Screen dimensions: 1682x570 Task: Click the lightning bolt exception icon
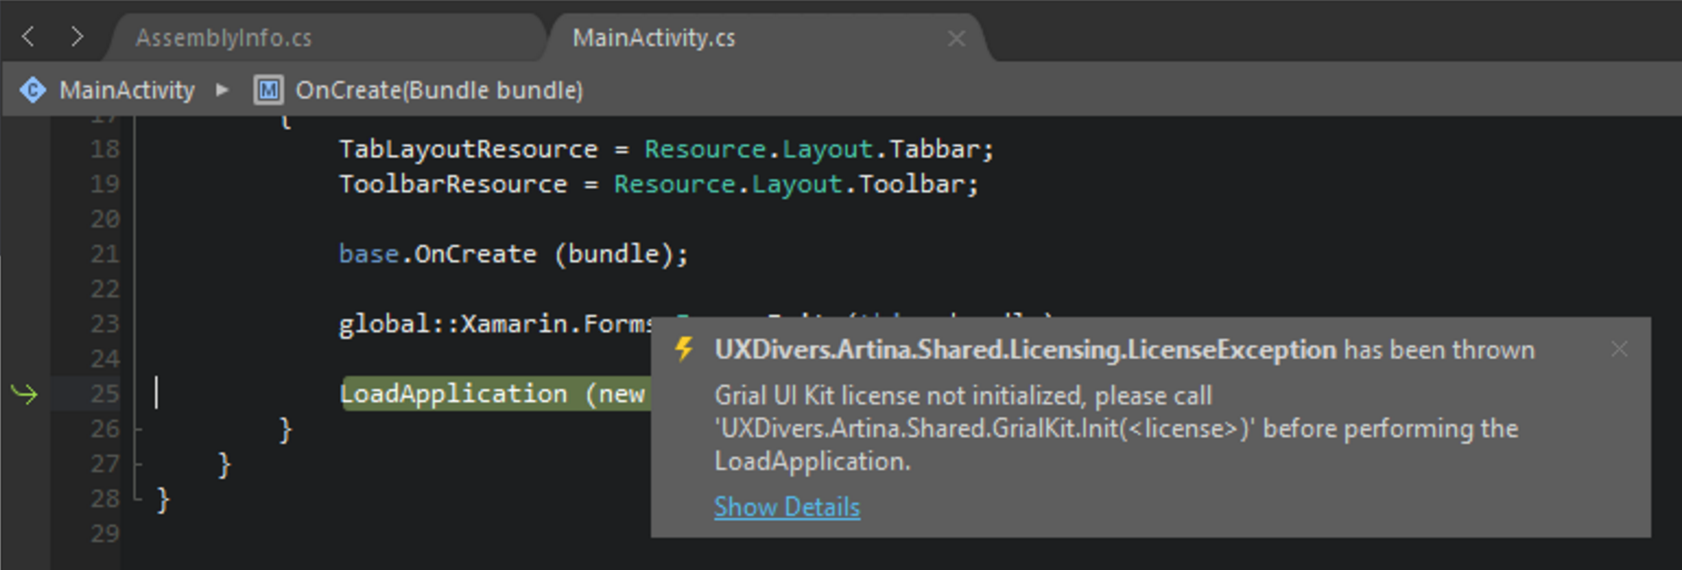click(x=684, y=349)
